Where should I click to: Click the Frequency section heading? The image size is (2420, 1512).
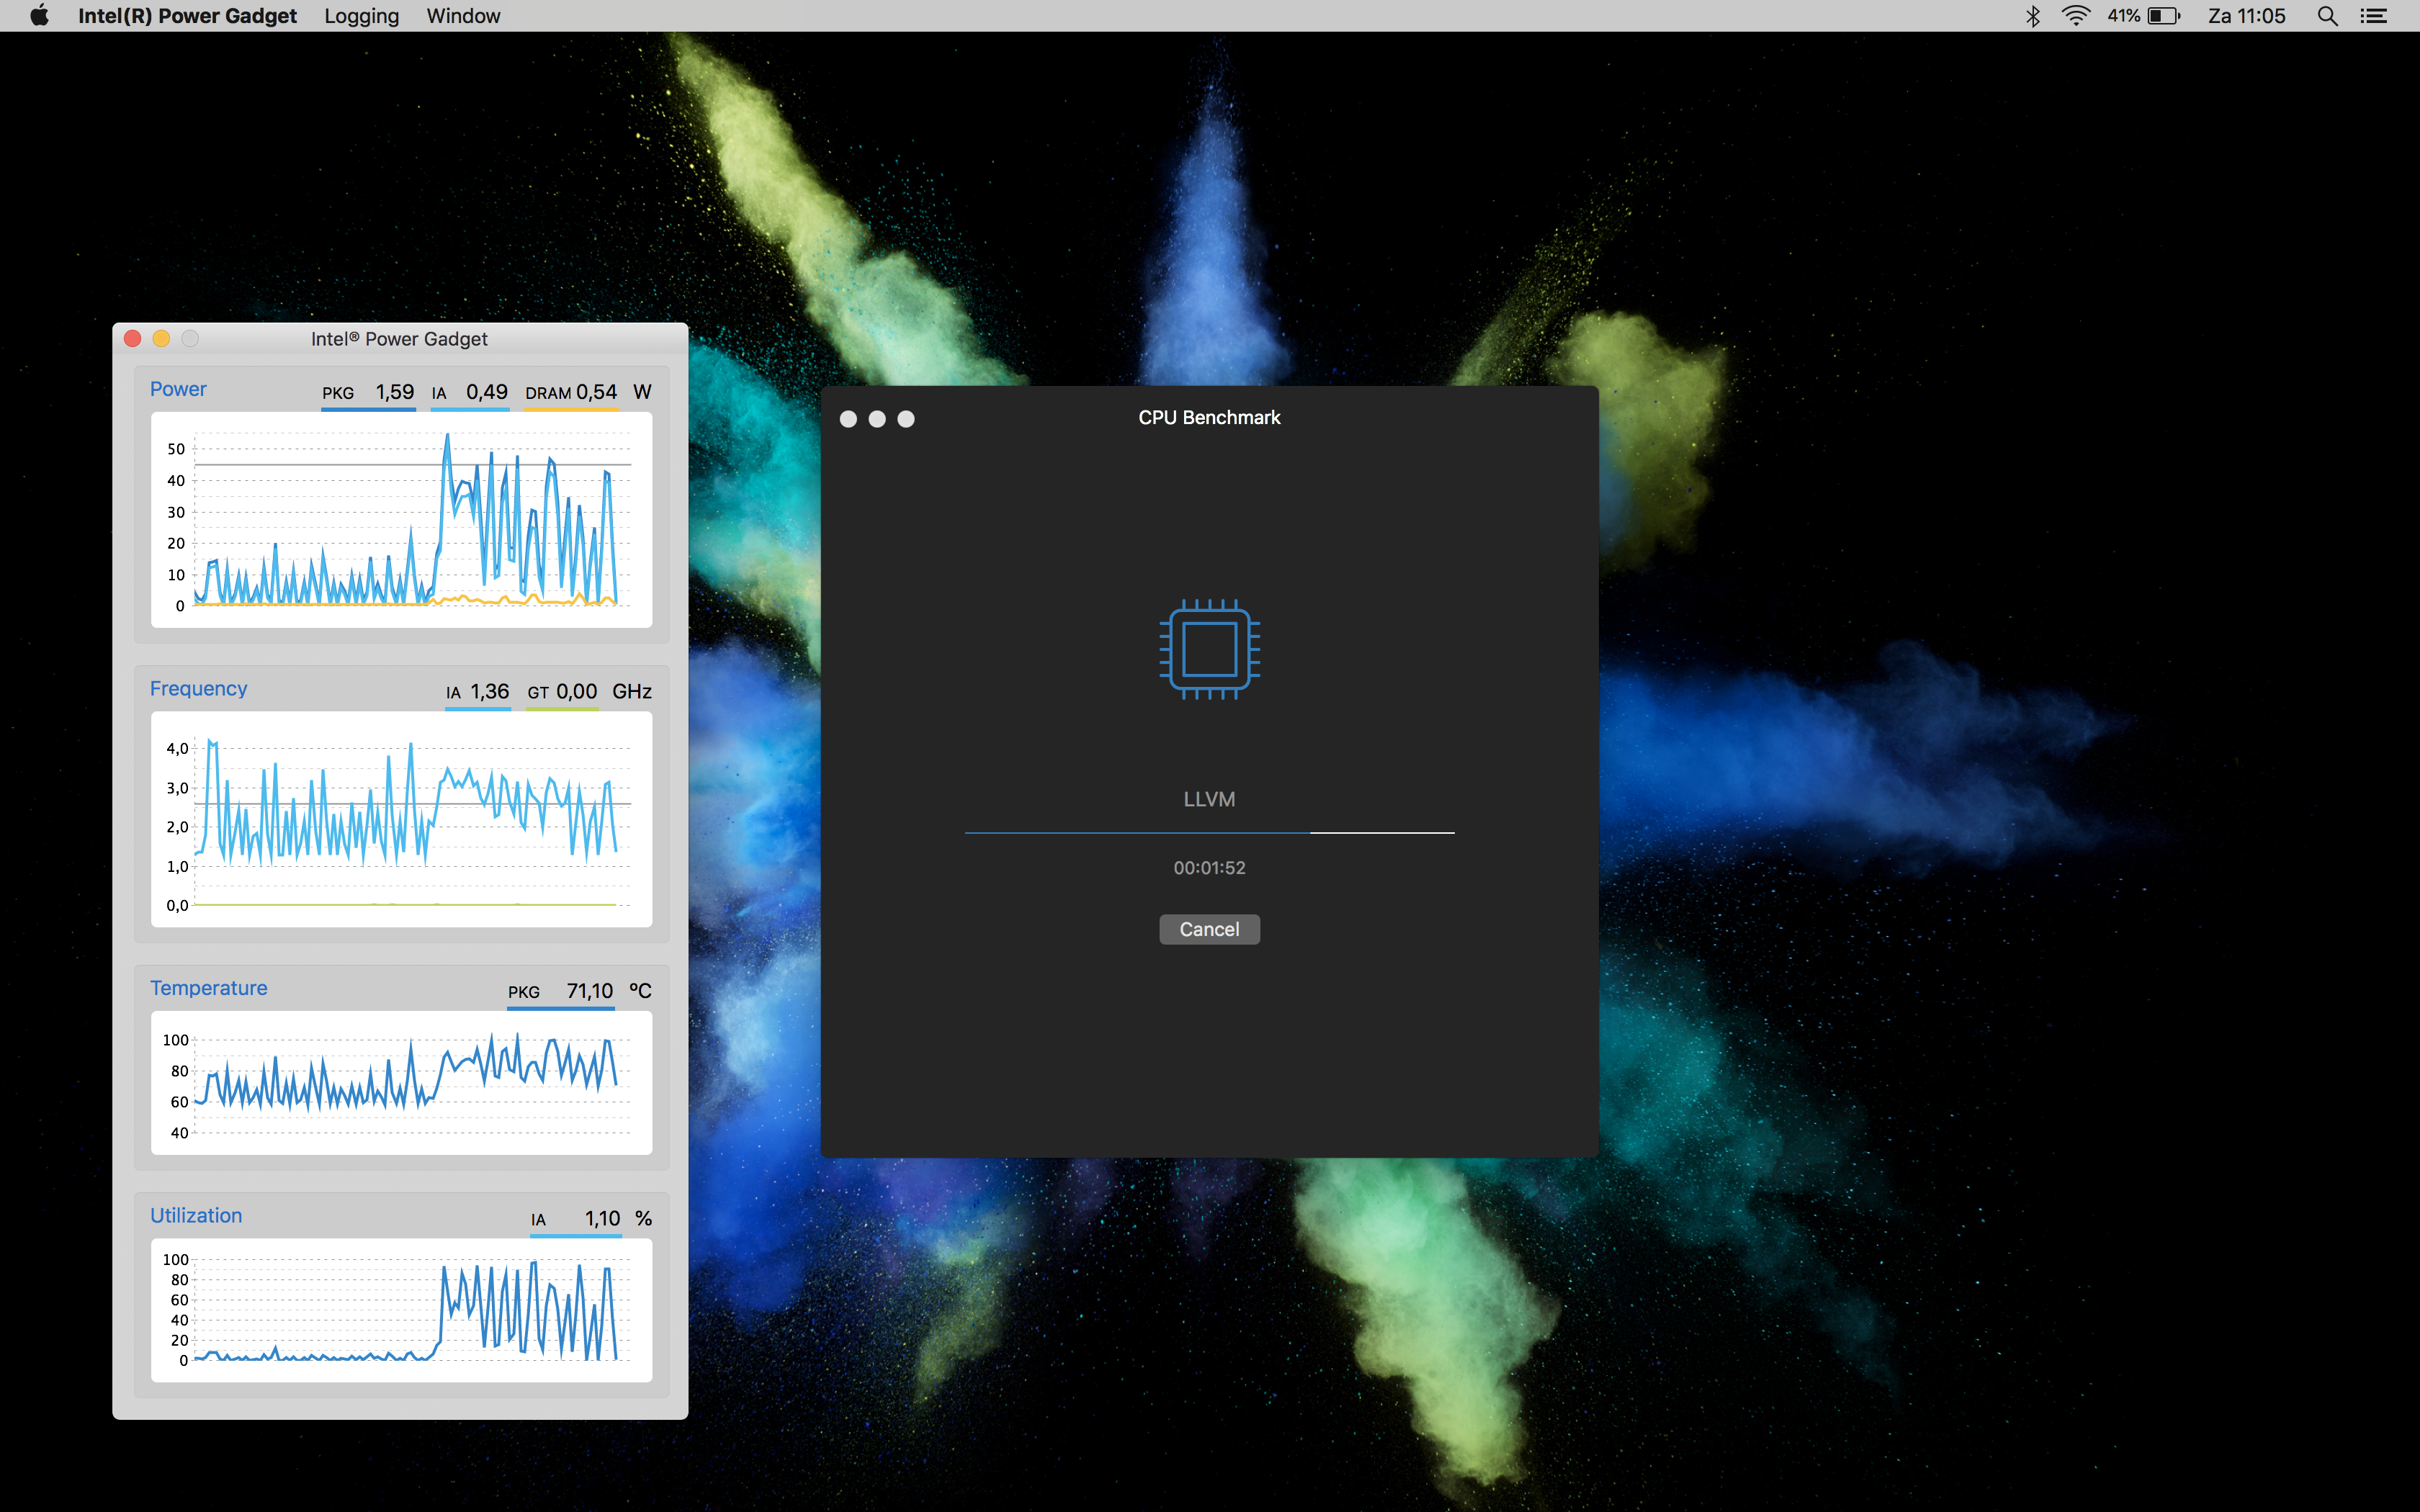click(198, 689)
